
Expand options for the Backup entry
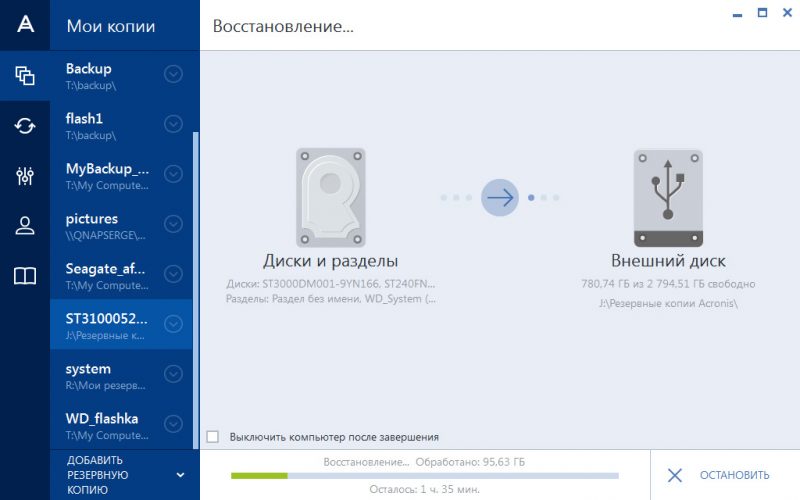click(173, 74)
